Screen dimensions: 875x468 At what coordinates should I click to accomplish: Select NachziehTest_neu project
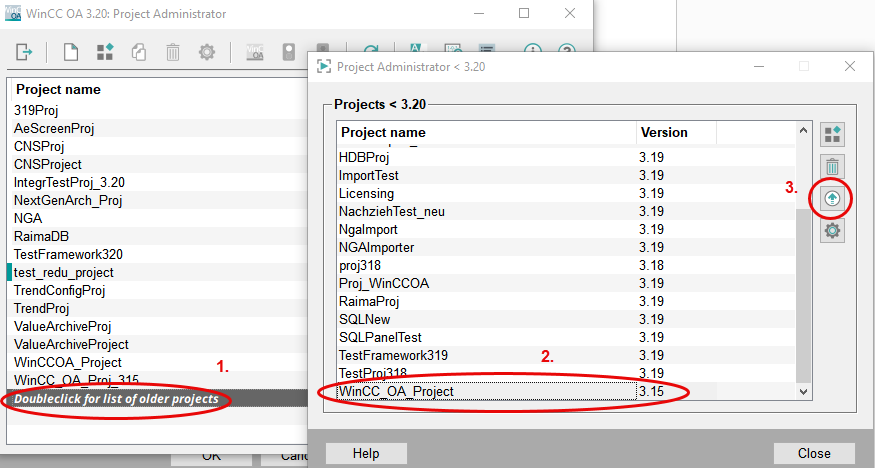point(566,211)
